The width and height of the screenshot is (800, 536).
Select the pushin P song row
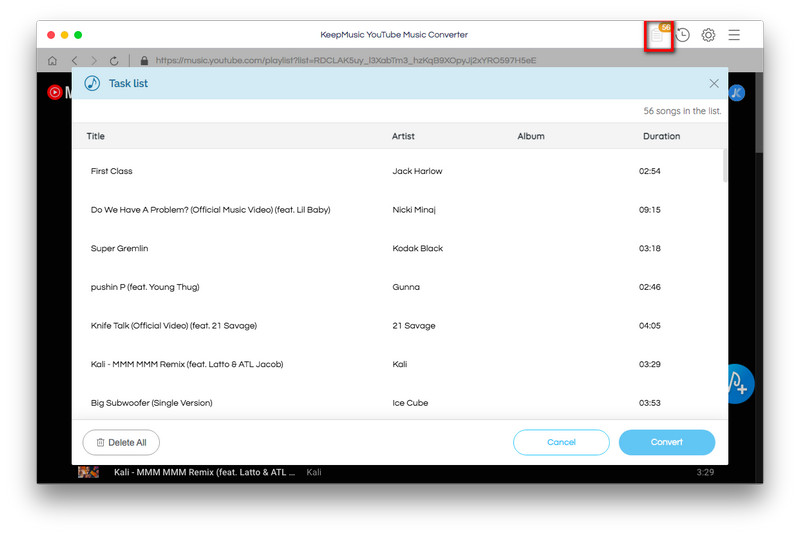(398, 287)
